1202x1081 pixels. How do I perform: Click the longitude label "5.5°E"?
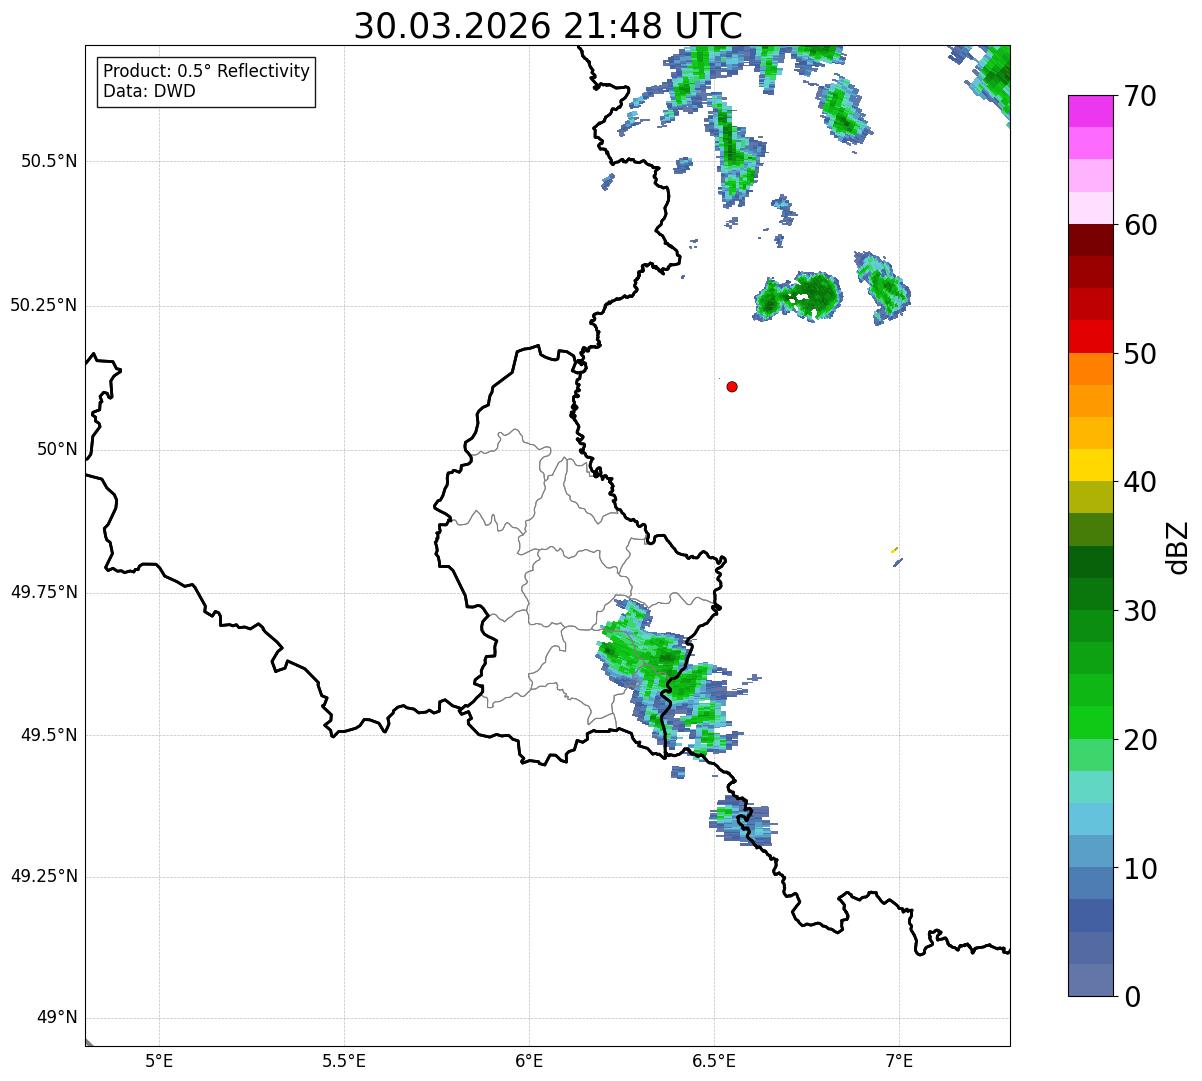pyautogui.click(x=344, y=1060)
